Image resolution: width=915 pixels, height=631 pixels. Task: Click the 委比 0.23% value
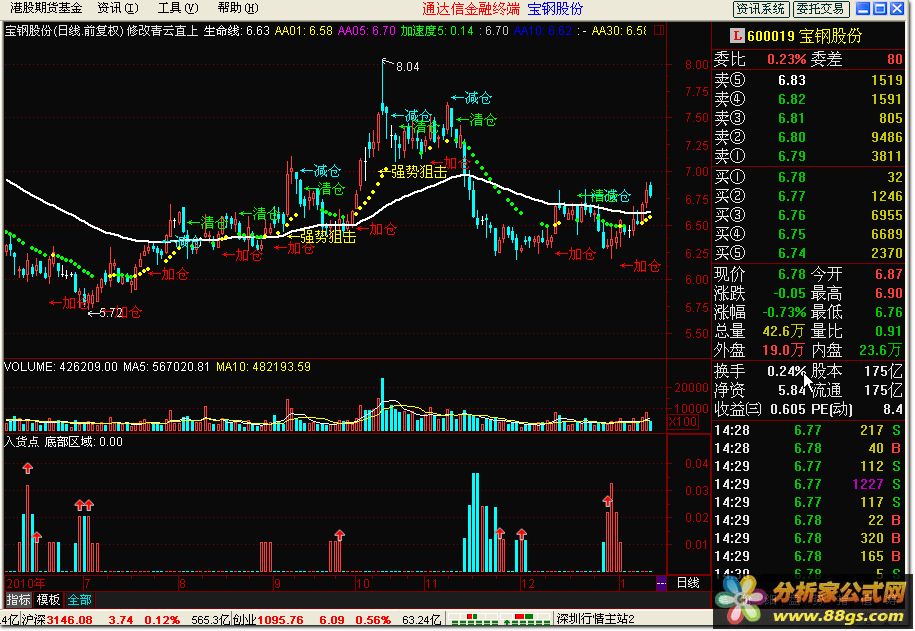coord(786,60)
